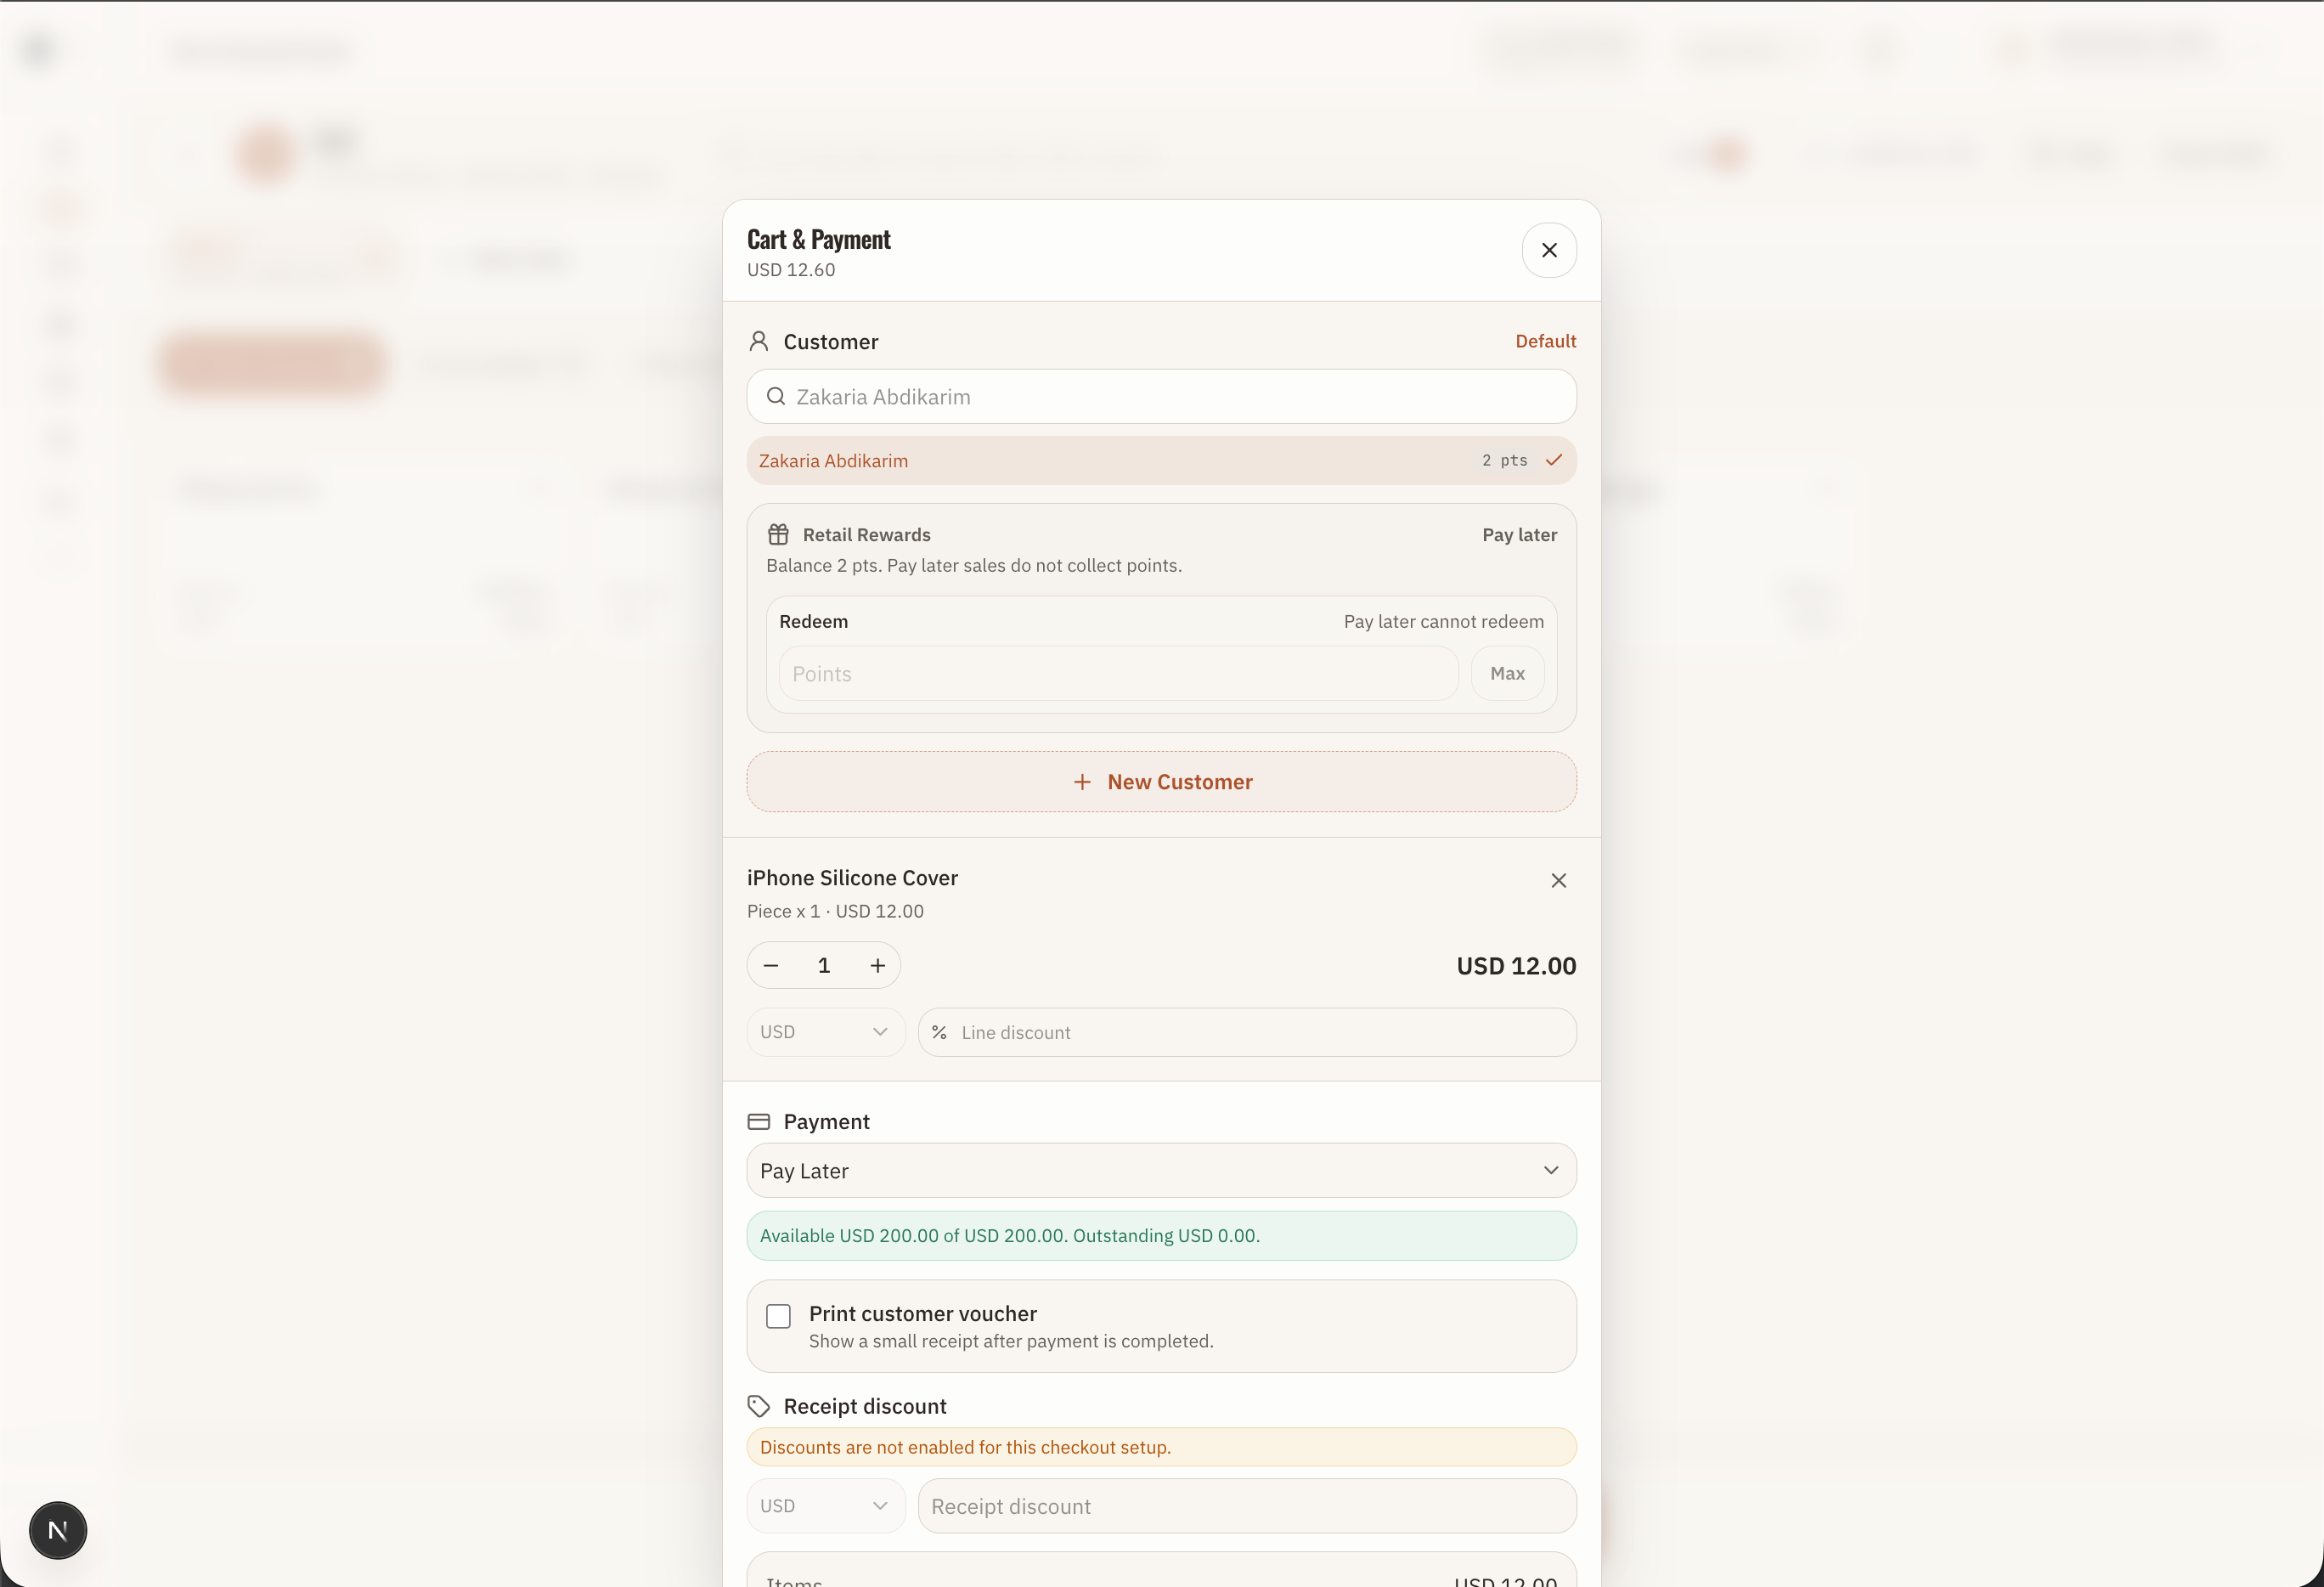
Task: Click the customer search field
Action: tap(1161, 397)
